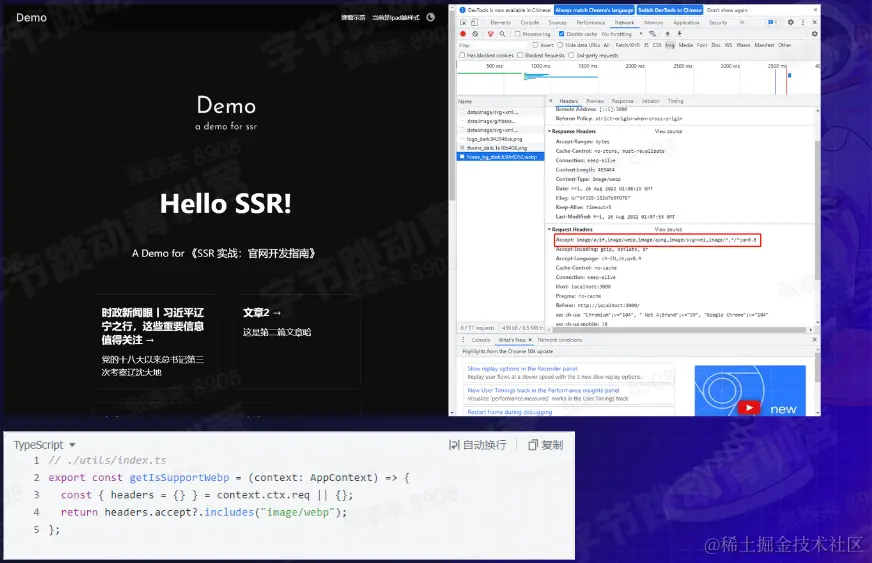Play the YouTube video thumbnail in What's New
Image resolution: width=872 pixels, height=563 pixels.
tap(749, 408)
